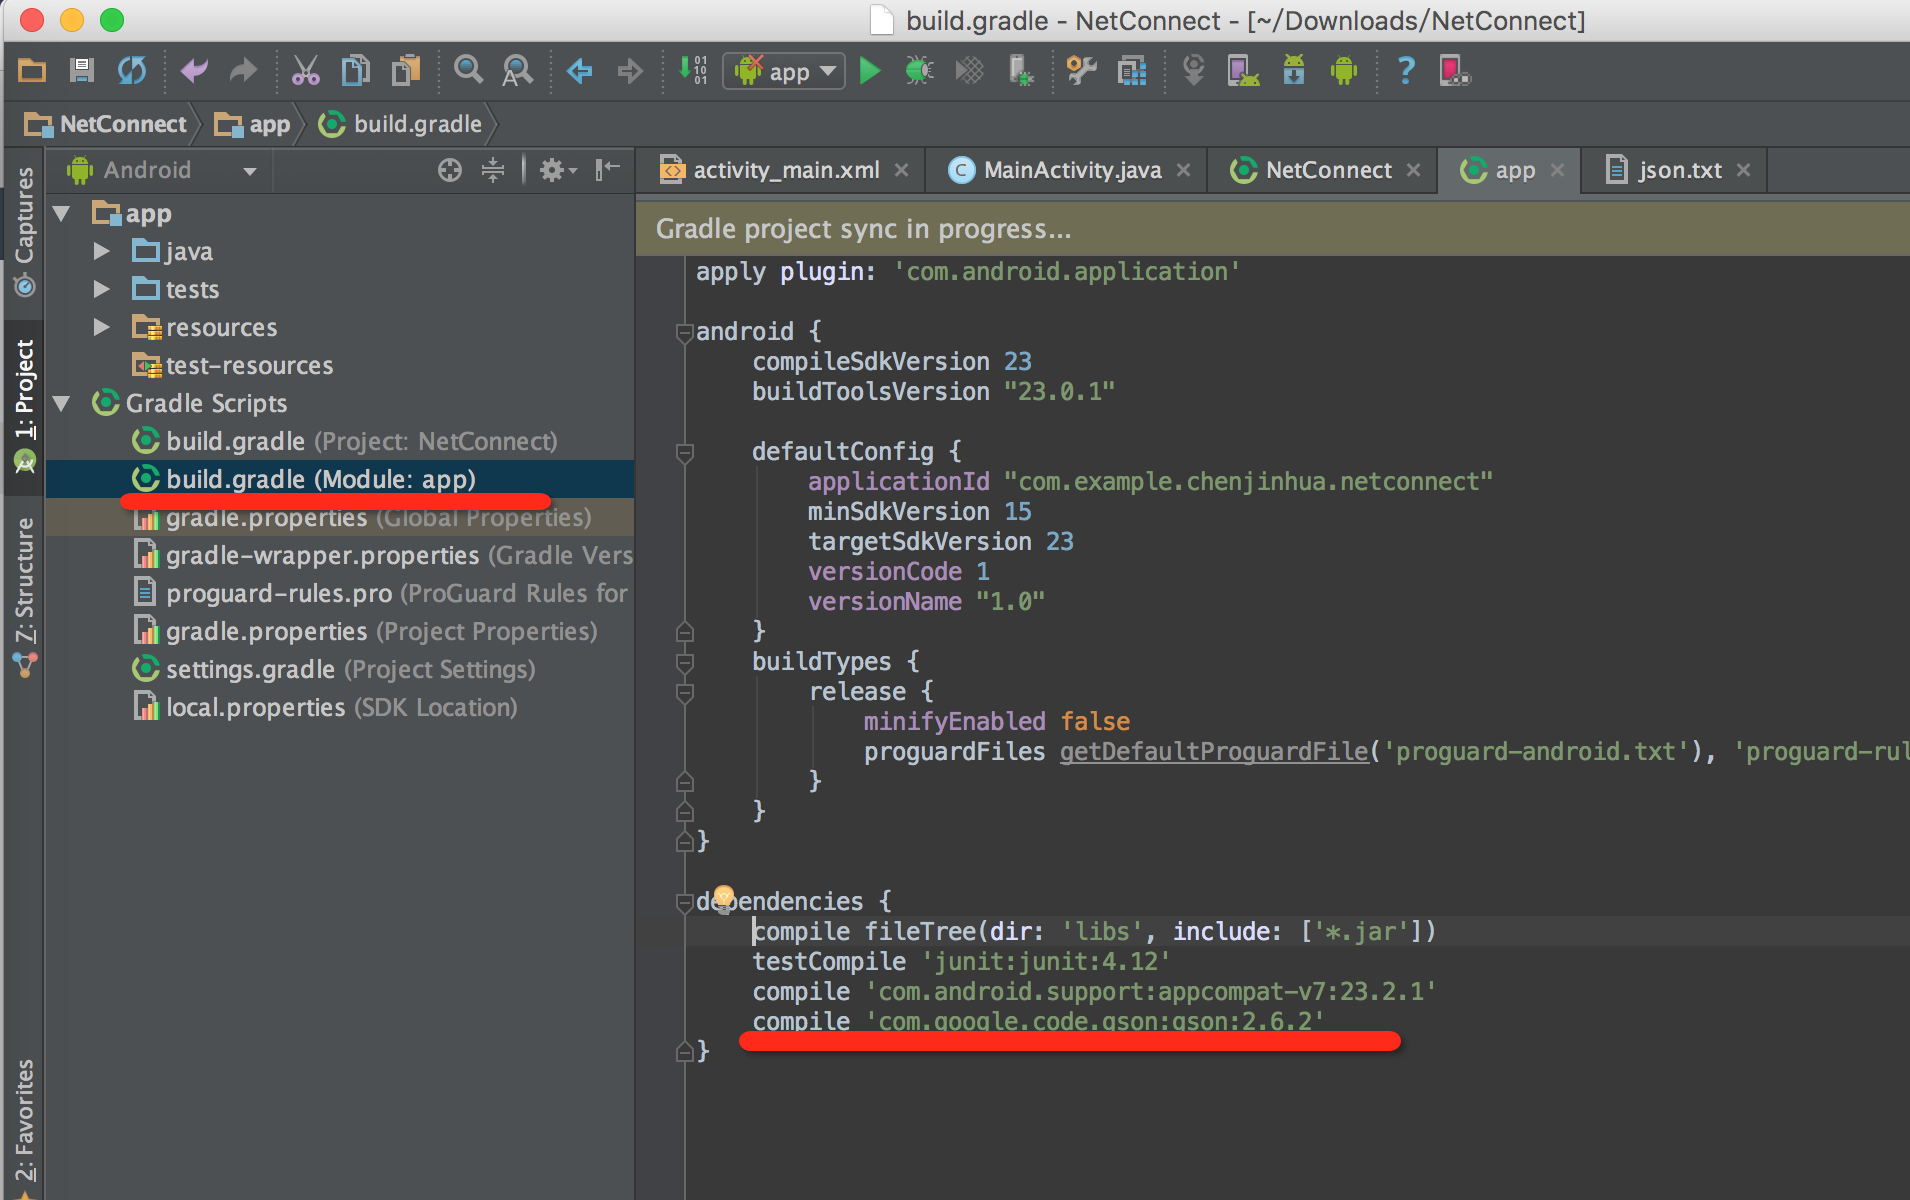Click the Debug bug icon
1910x1200 pixels.
919,70
